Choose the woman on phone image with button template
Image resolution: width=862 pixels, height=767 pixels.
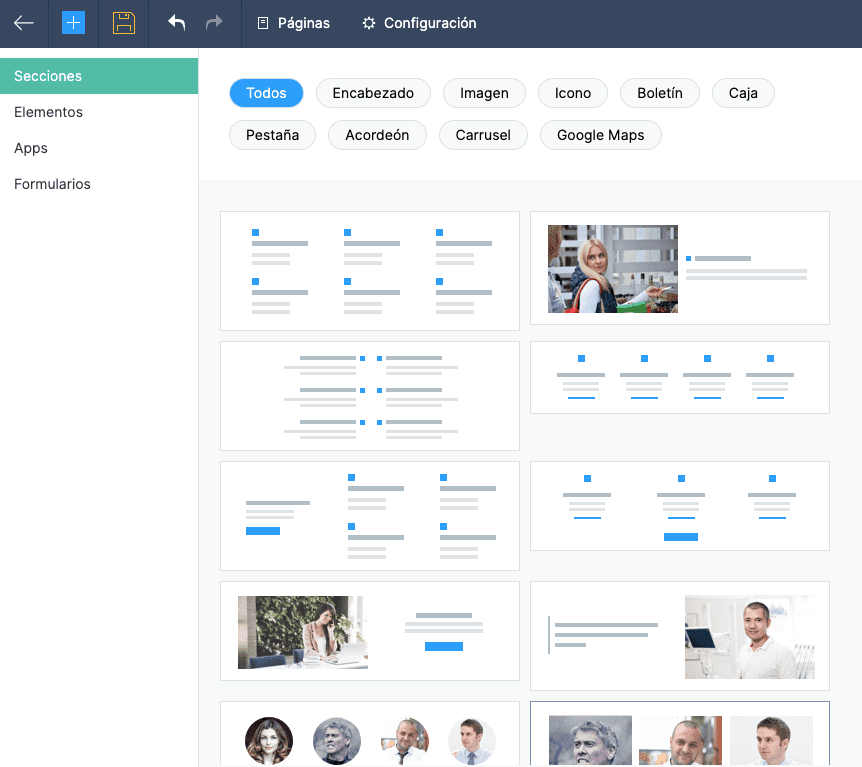(x=370, y=631)
